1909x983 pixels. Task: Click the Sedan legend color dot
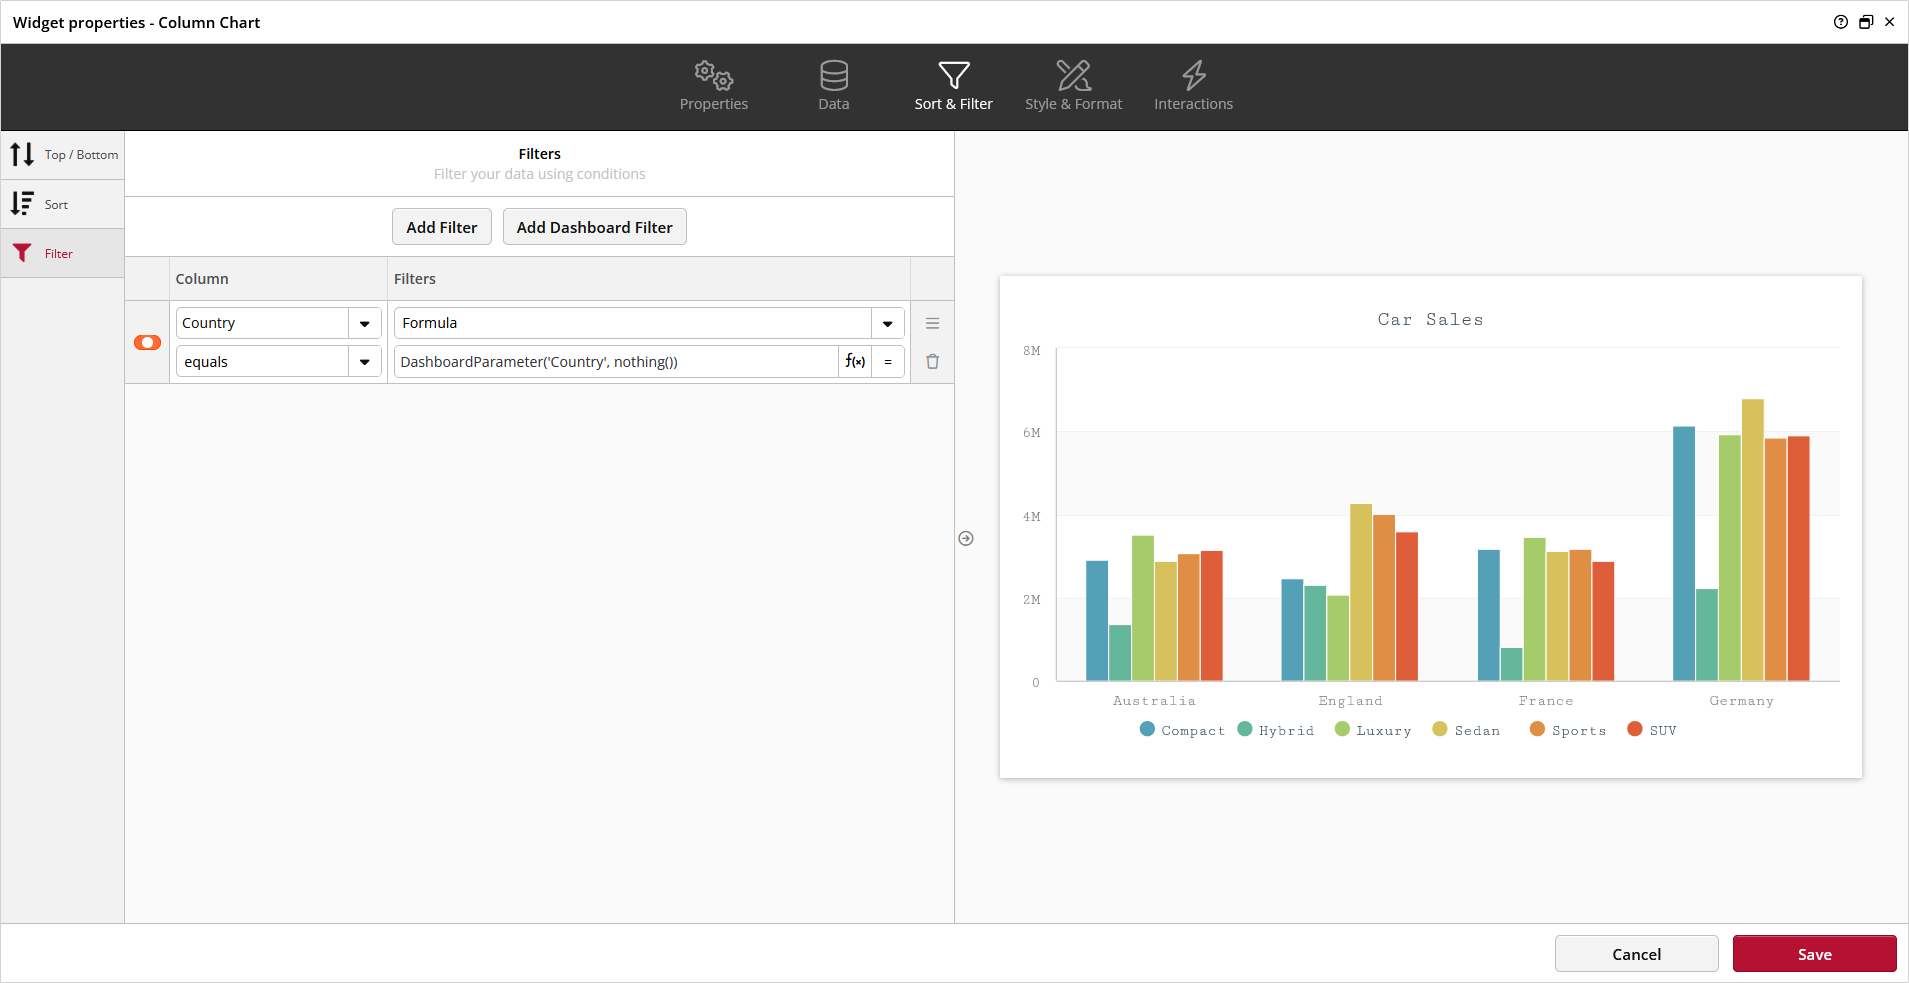1440,729
